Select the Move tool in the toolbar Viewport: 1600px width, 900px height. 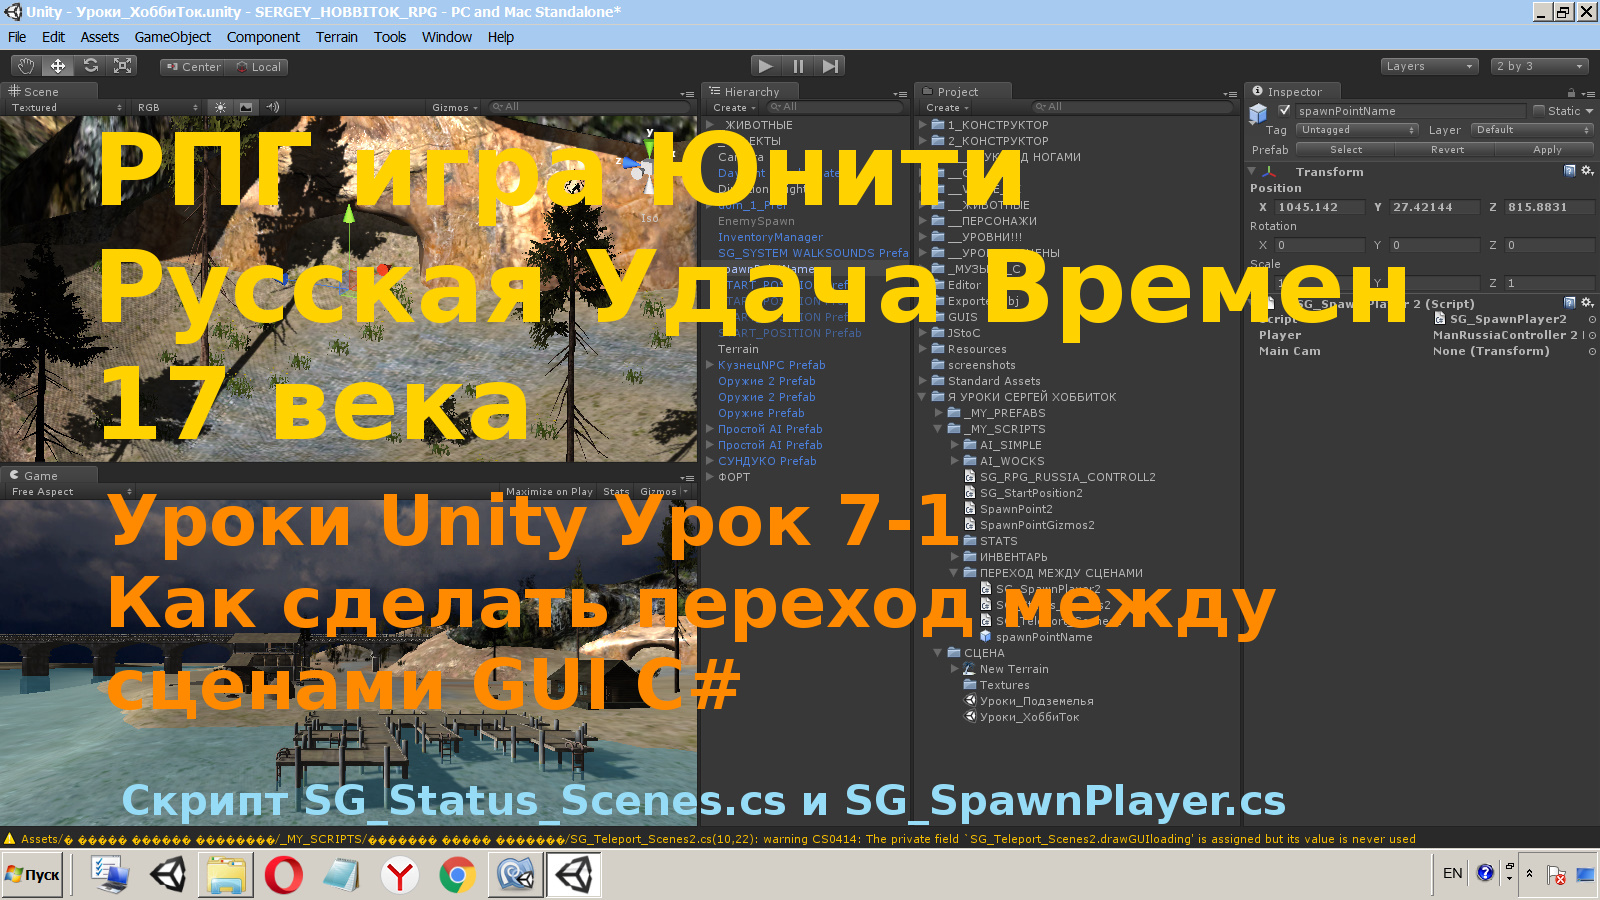pos(58,66)
